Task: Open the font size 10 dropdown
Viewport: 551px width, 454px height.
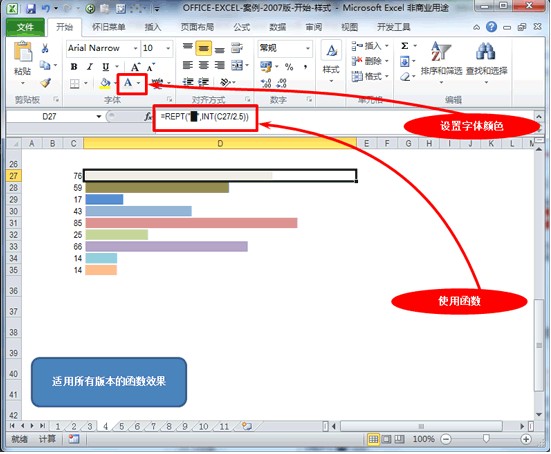Action: (168, 48)
